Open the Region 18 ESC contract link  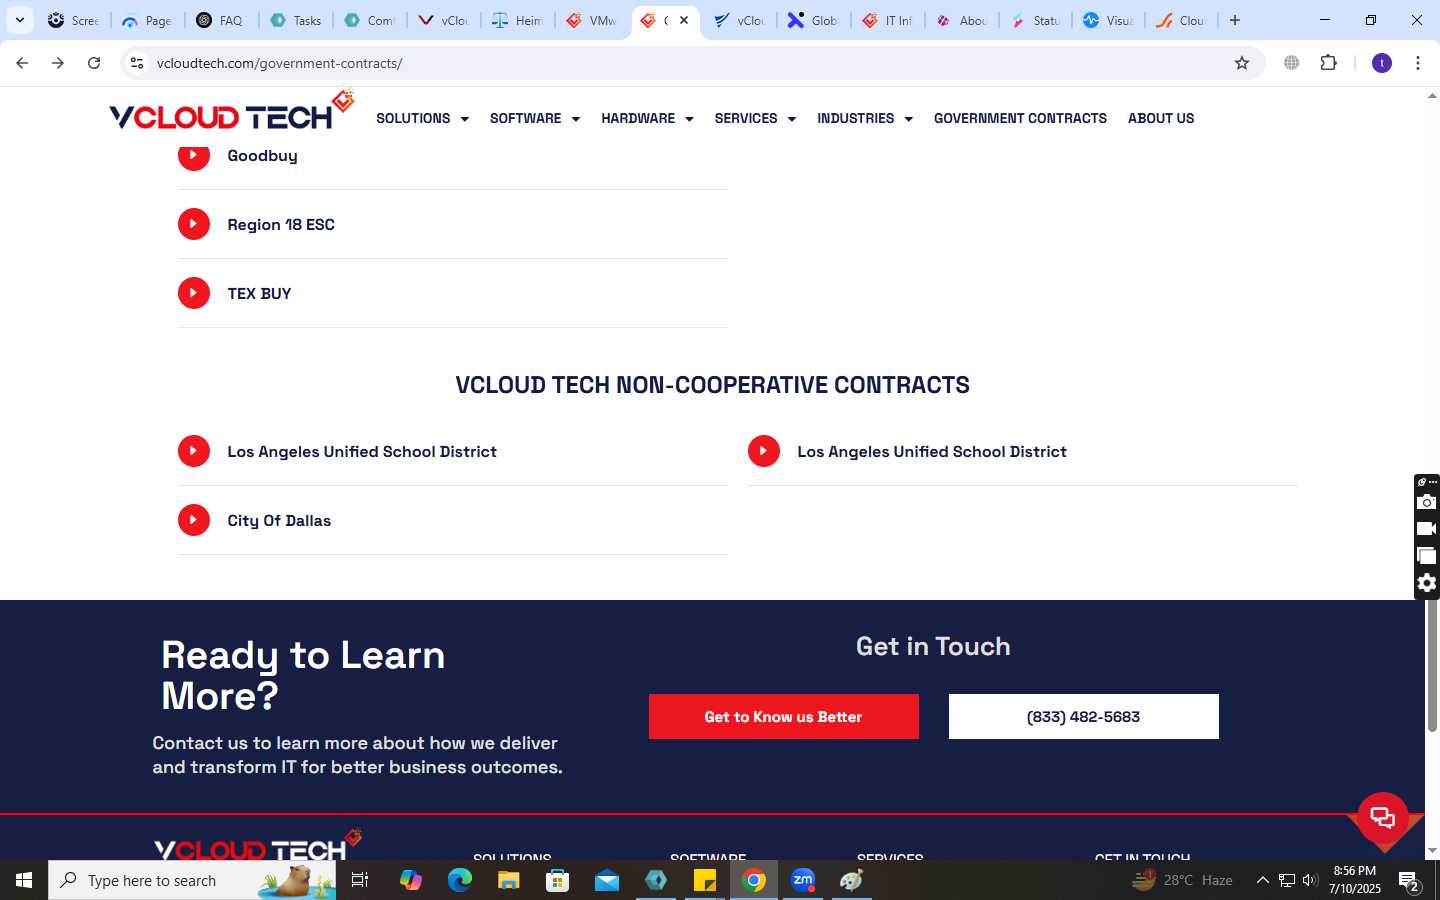pyautogui.click(x=281, y=224)
